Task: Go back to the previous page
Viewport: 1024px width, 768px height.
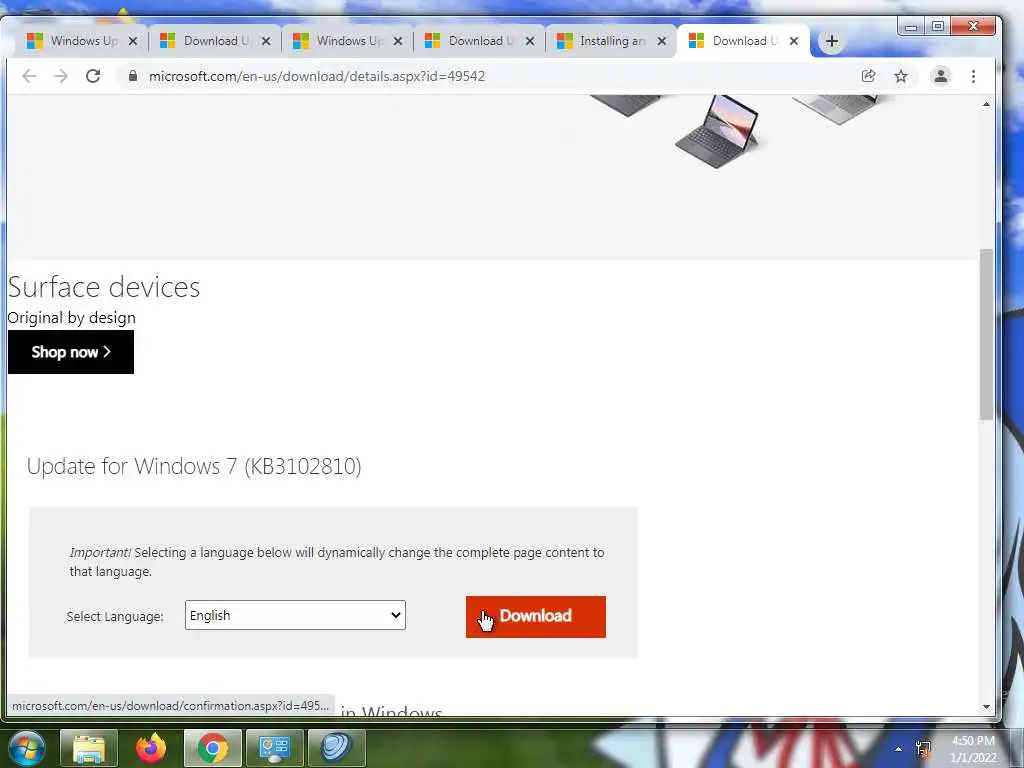Action: (29, 76)
